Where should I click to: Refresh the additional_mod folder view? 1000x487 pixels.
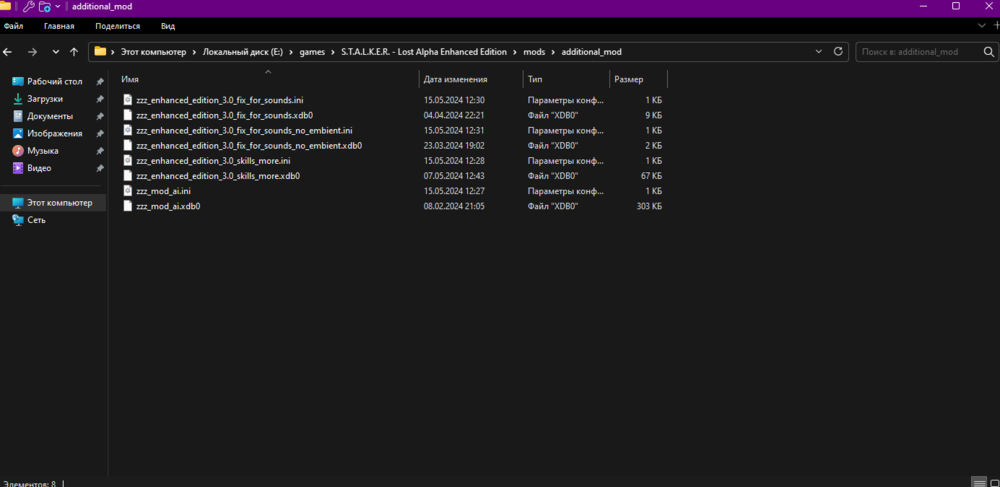pyautogui.click(x=838, y=51)
